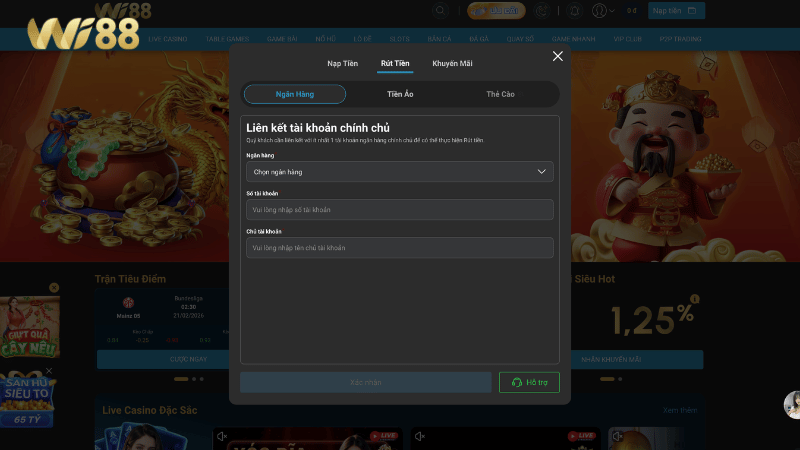This screenshot has height=450, width=800.
Task: Switch to the Tiền Ảo withdrawal method
Action: 400,94
